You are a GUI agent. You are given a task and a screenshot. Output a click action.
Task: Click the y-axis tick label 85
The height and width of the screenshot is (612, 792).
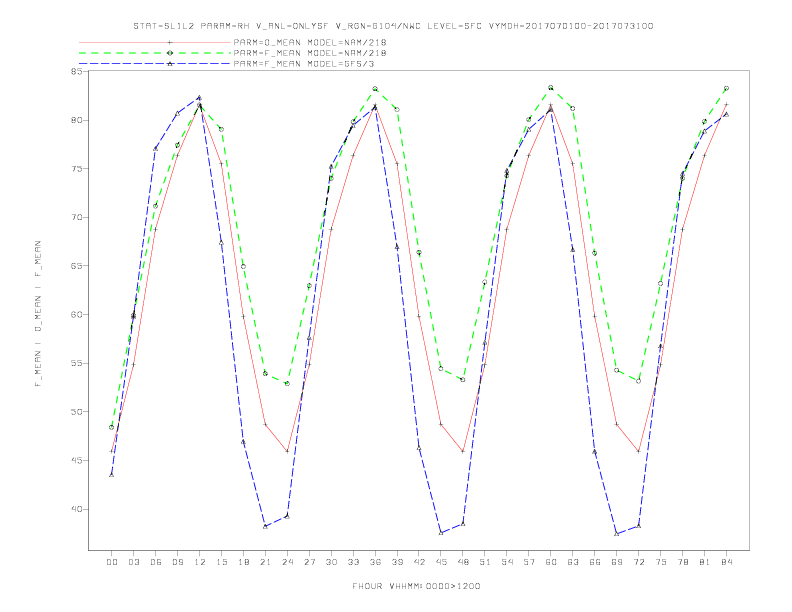[76, 72]
